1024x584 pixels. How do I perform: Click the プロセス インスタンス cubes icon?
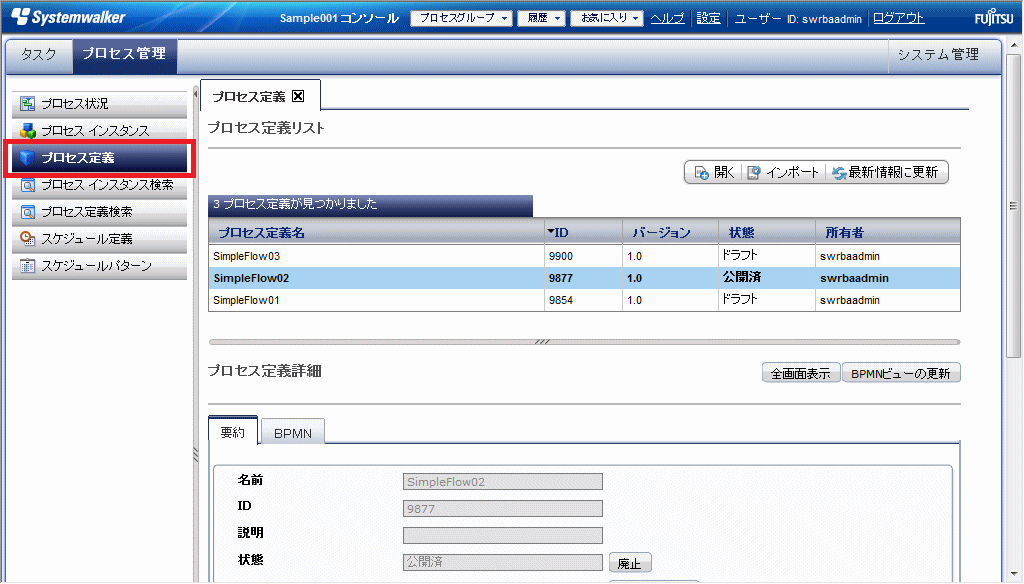pyautogui.click(x=27, y=131)
